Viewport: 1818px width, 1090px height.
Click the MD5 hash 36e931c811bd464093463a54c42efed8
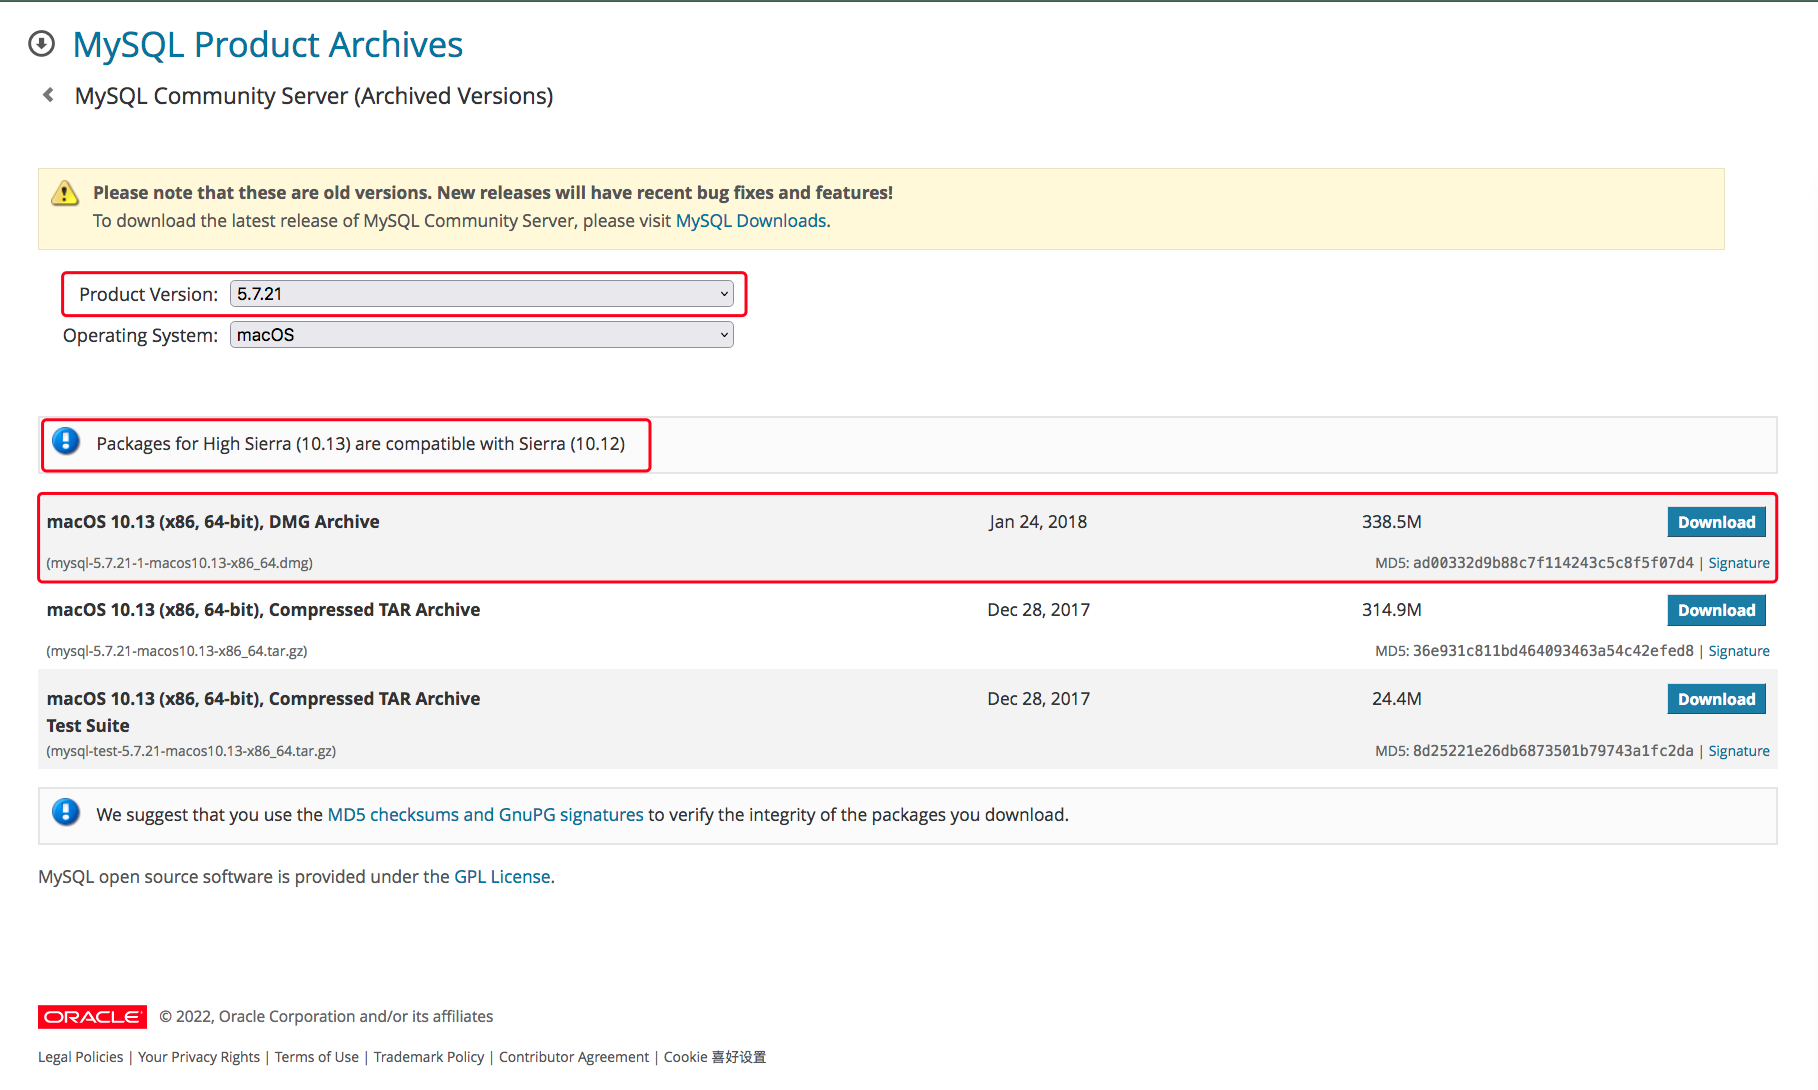(1553, 651)
